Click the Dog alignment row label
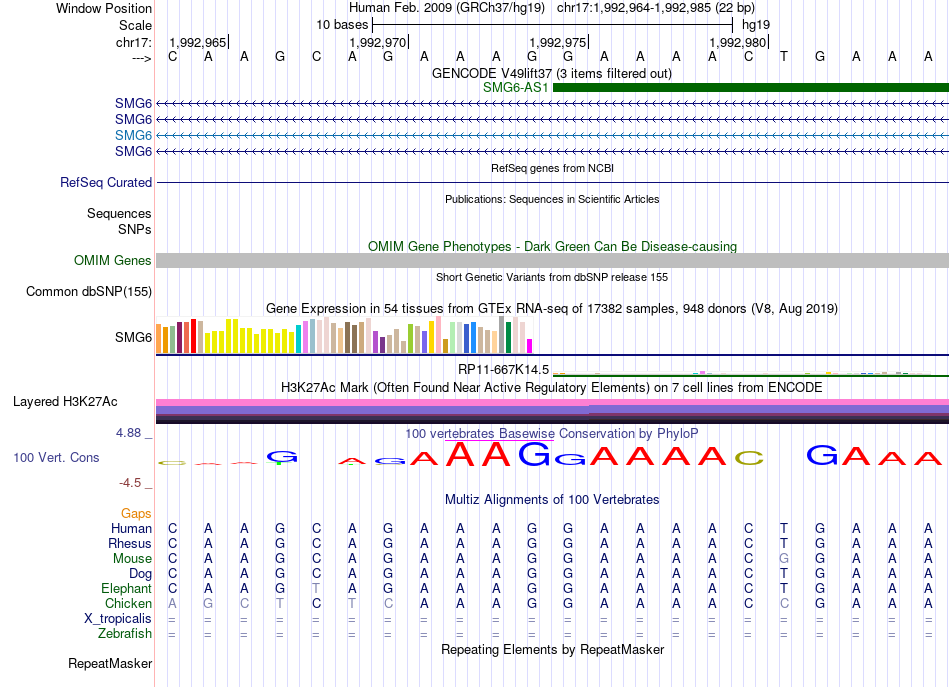 [140, 574]
